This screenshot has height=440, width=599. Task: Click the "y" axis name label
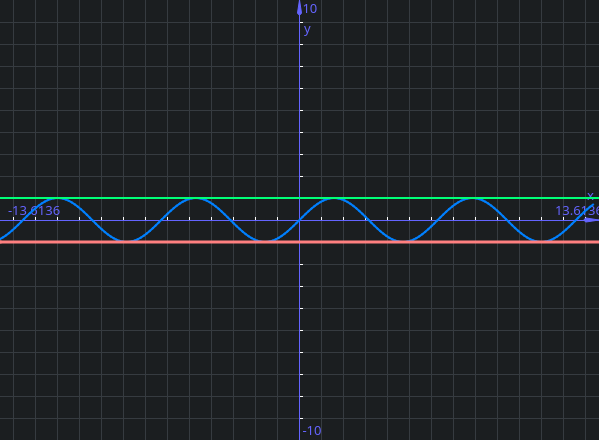(x=307, y=30)
